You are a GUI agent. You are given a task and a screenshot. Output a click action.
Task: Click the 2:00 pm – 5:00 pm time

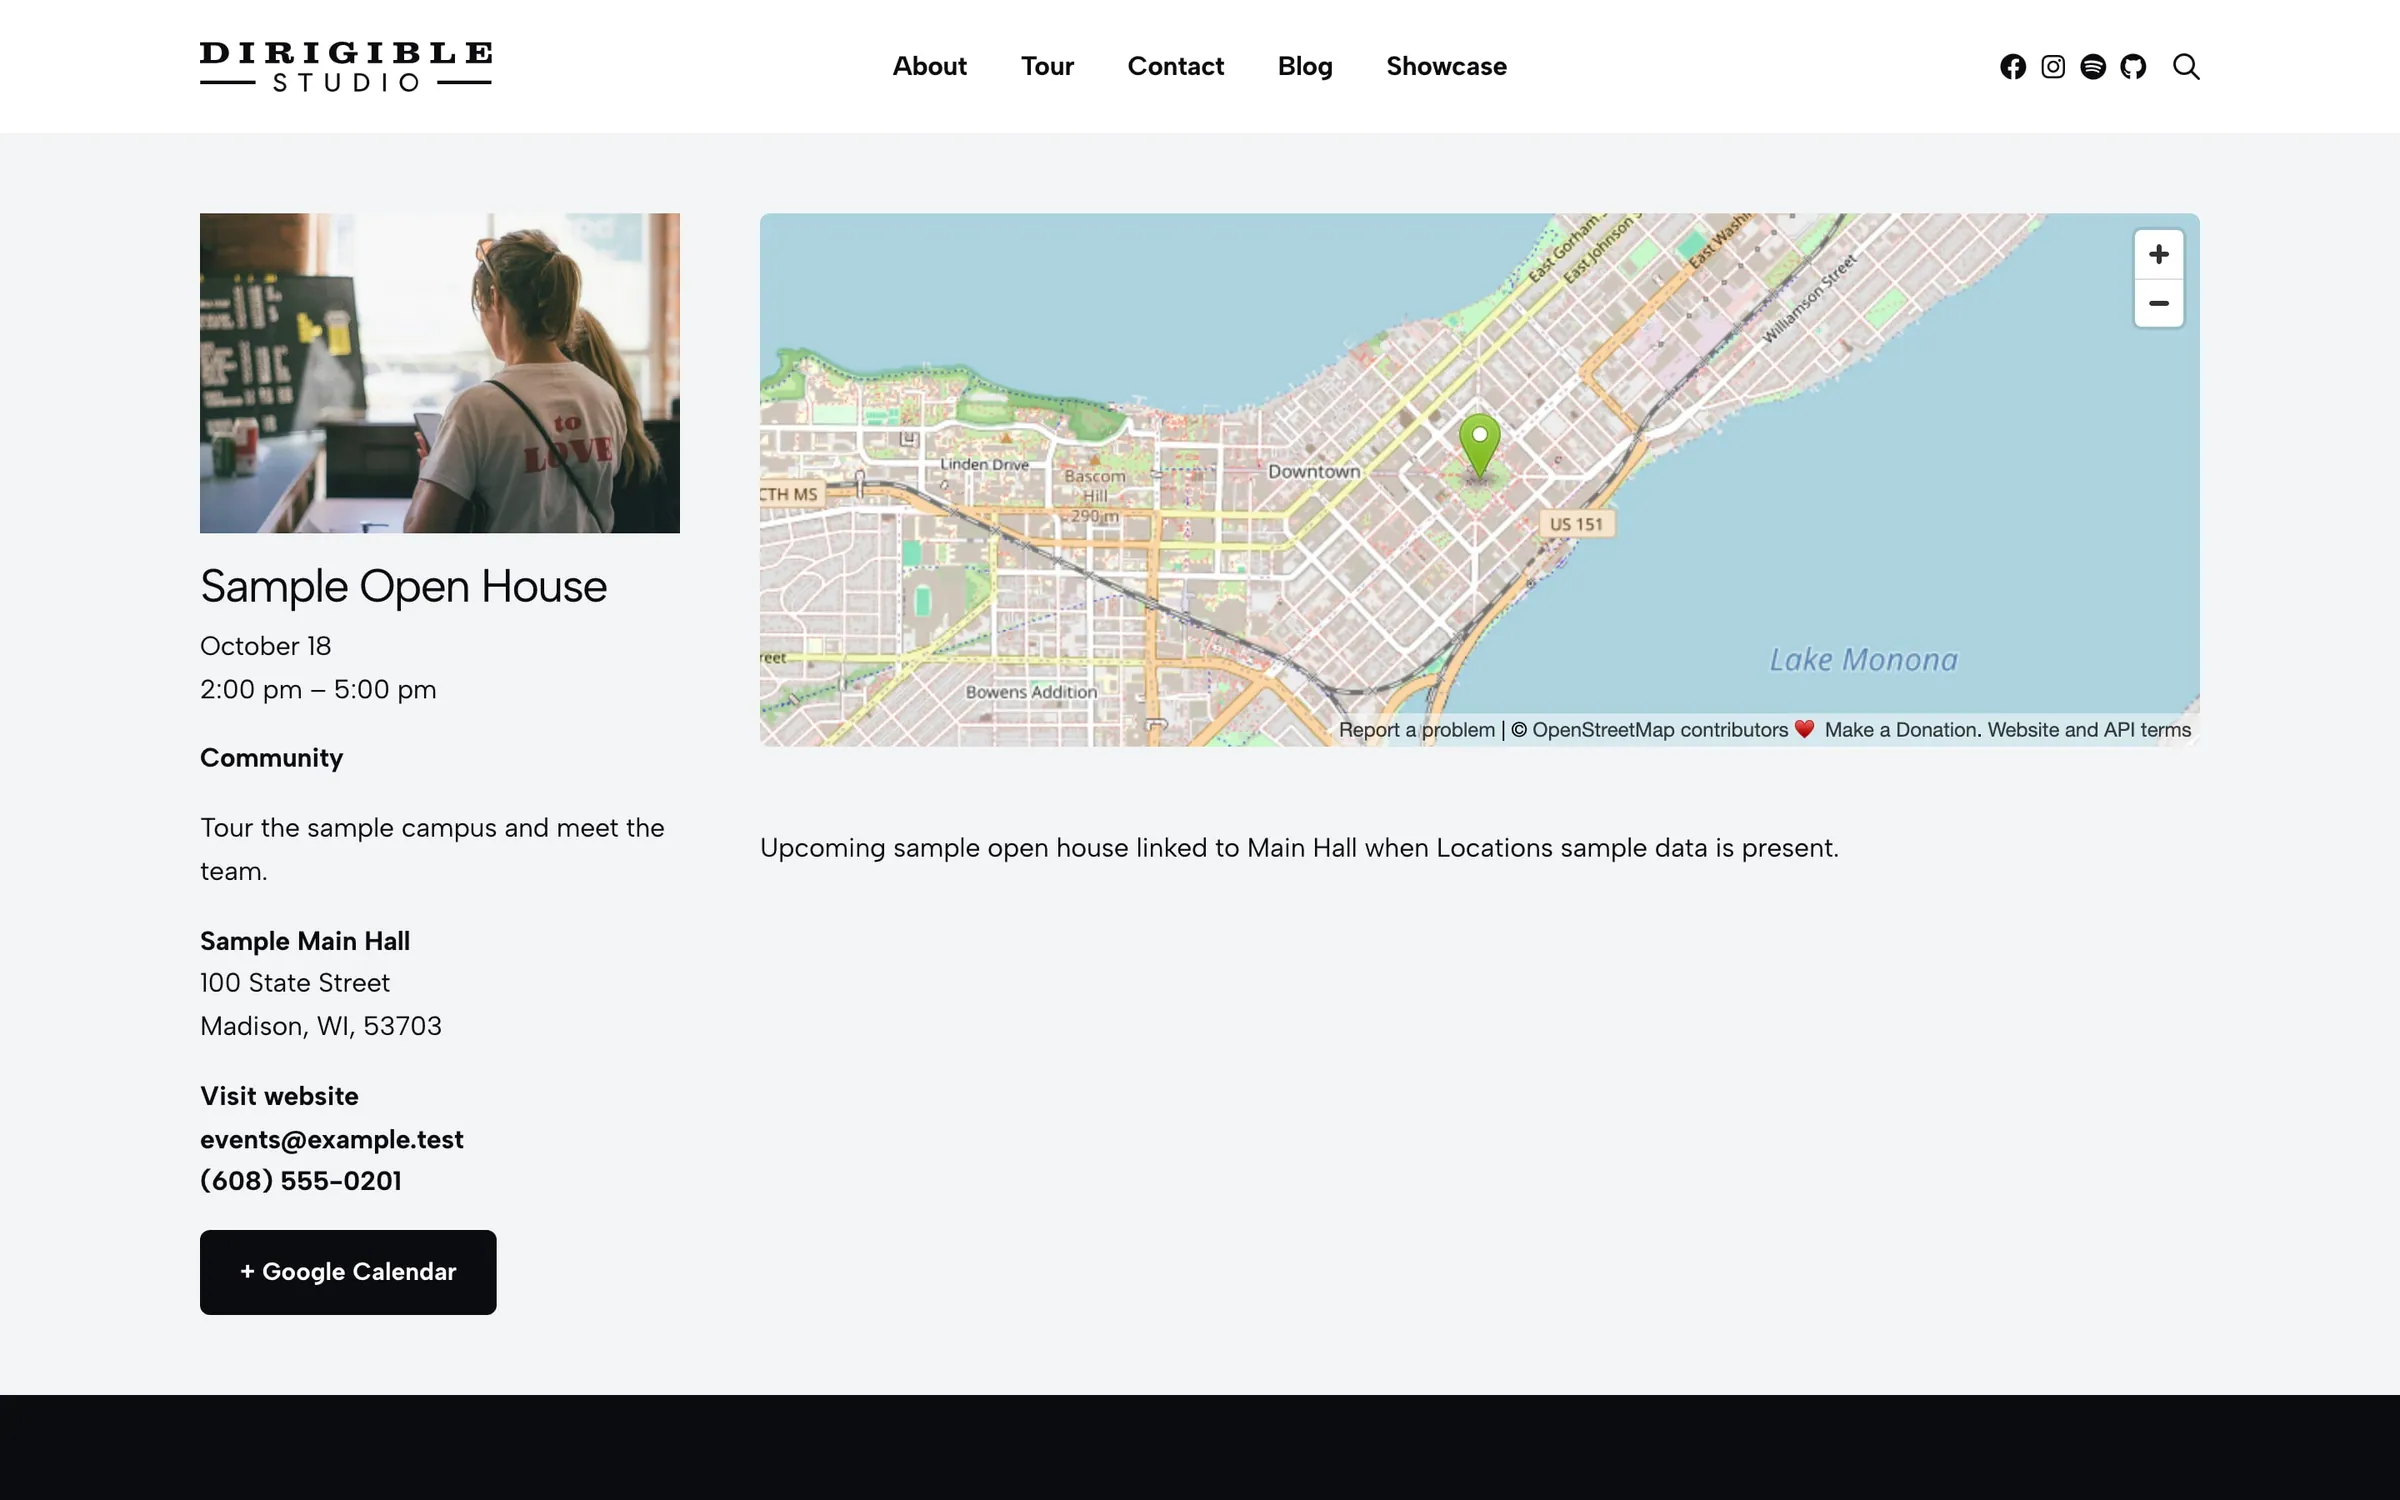pos(318,690)
